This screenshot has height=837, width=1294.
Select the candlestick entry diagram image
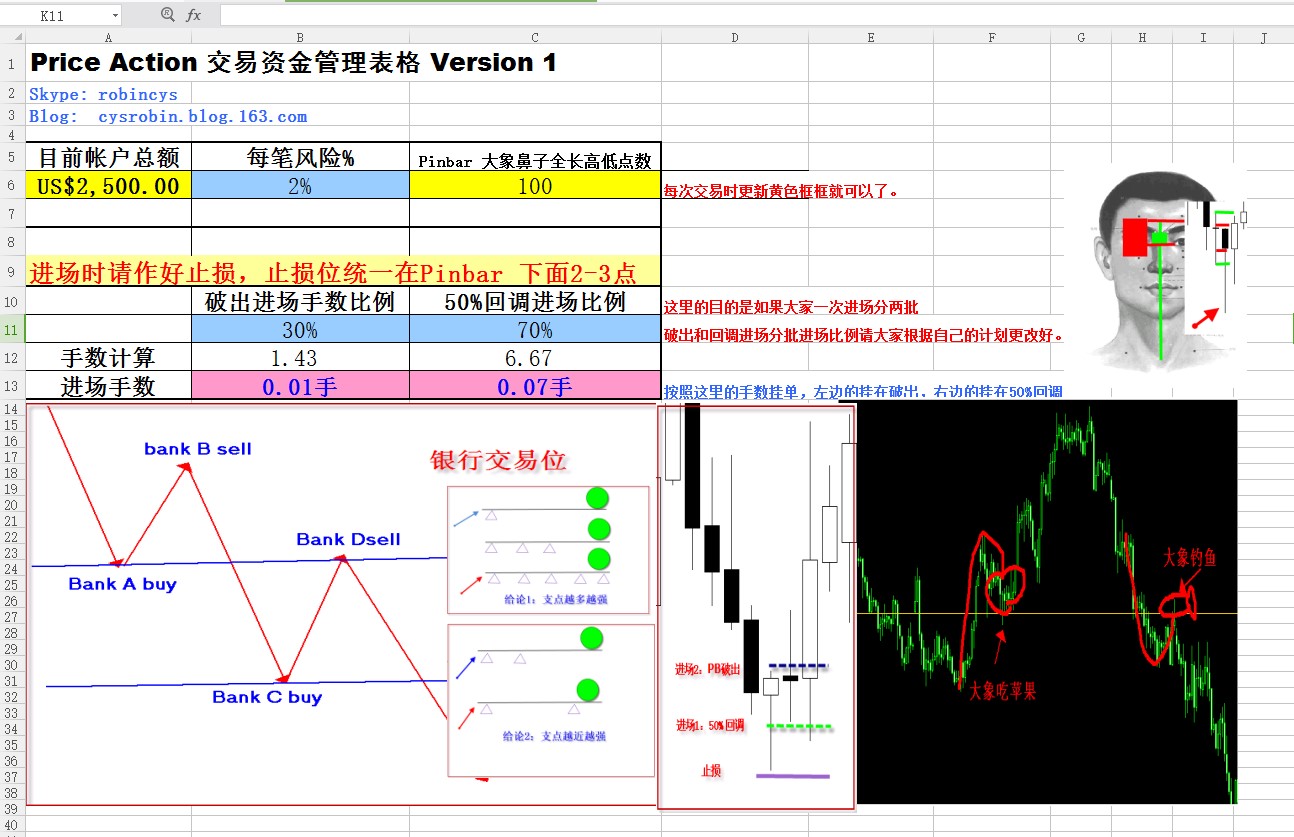(x=756, y=604)
